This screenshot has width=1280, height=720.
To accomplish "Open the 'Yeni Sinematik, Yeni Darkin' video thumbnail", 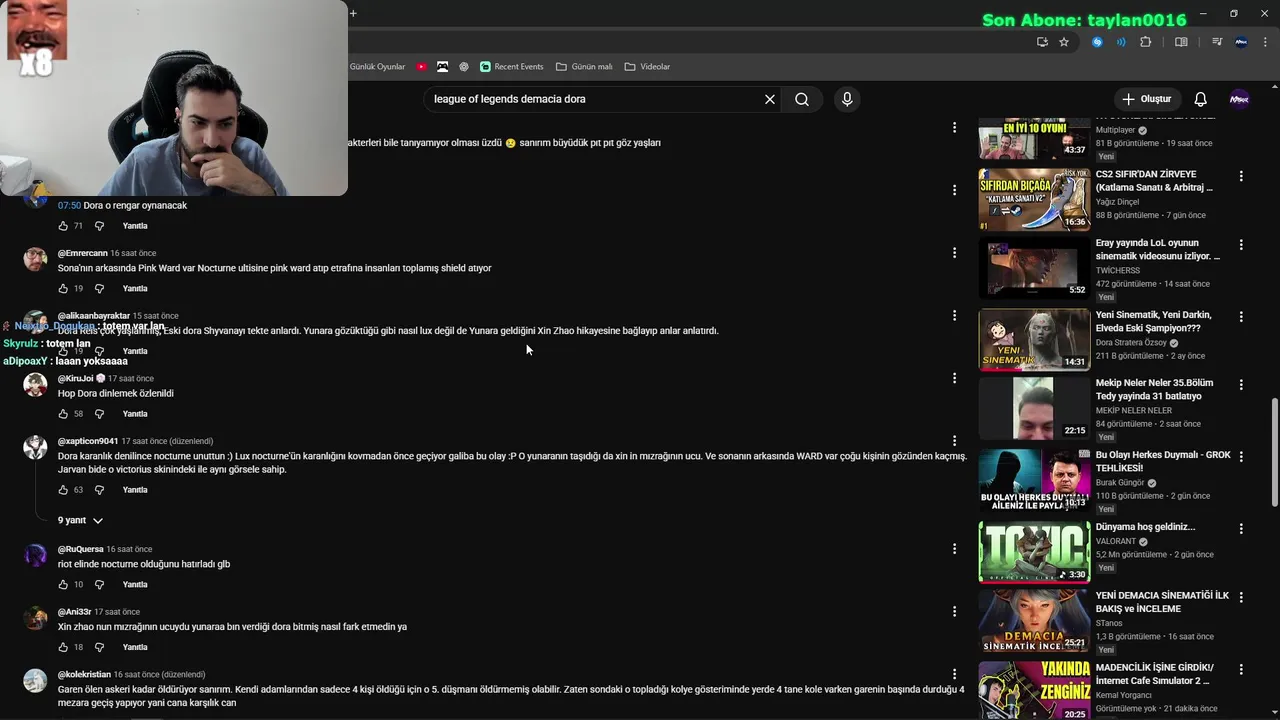I will tap(1034, 339).
